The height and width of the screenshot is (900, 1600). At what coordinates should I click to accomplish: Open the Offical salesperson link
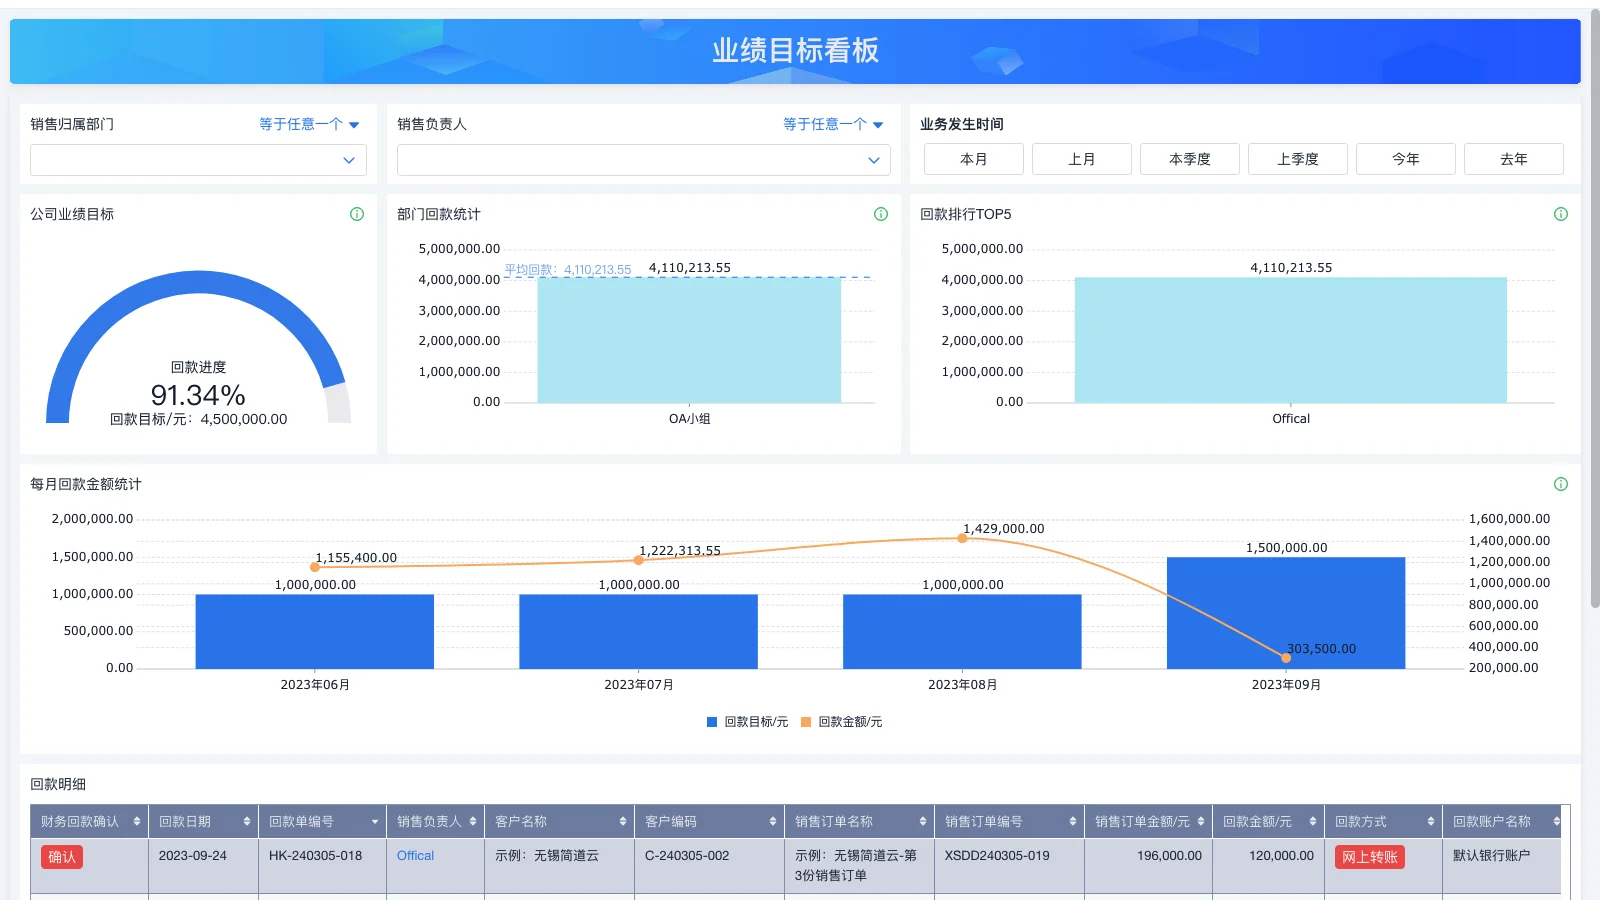pyautogui.click(x=415, y=856)
